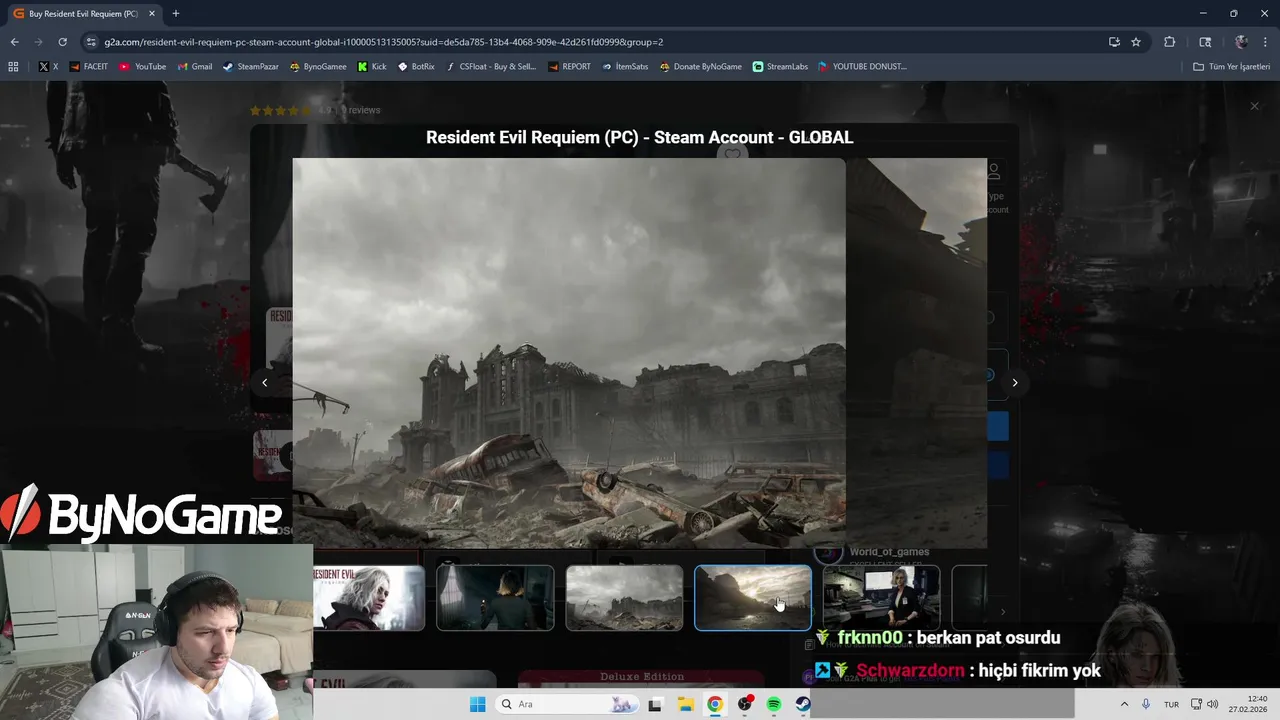Select the office woman thumbnail

pos(881,598)
